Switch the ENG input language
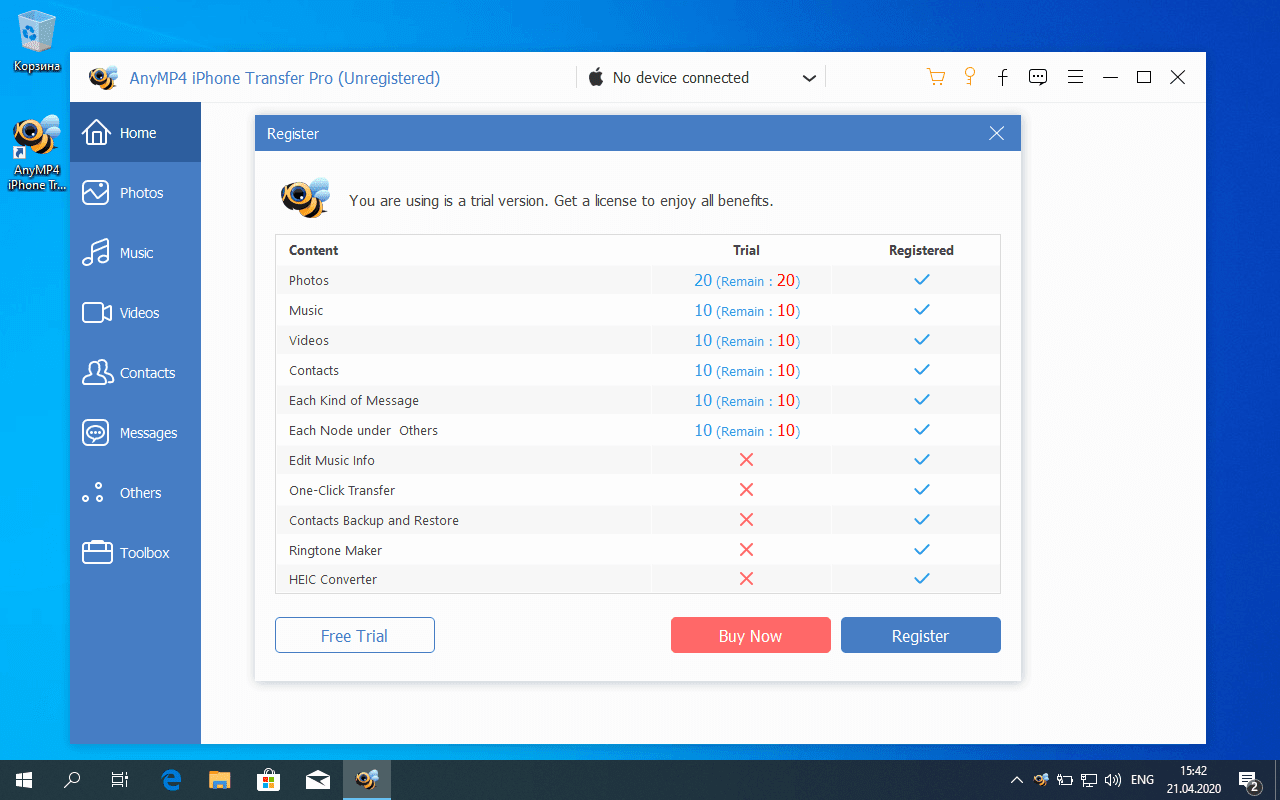Image resolution: width=1280 pixels, height=800 pixels. 1142,780
